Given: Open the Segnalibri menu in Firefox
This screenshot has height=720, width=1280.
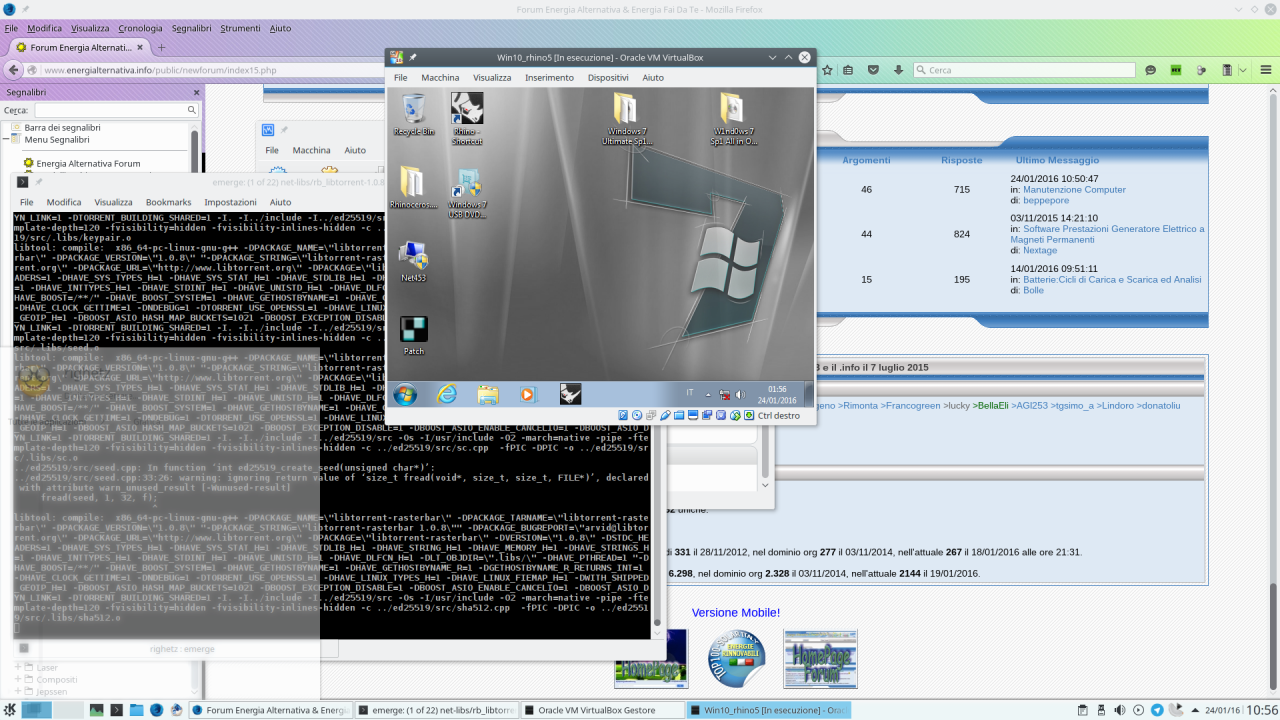Looking at the screenshot, I should pos(190,28).
